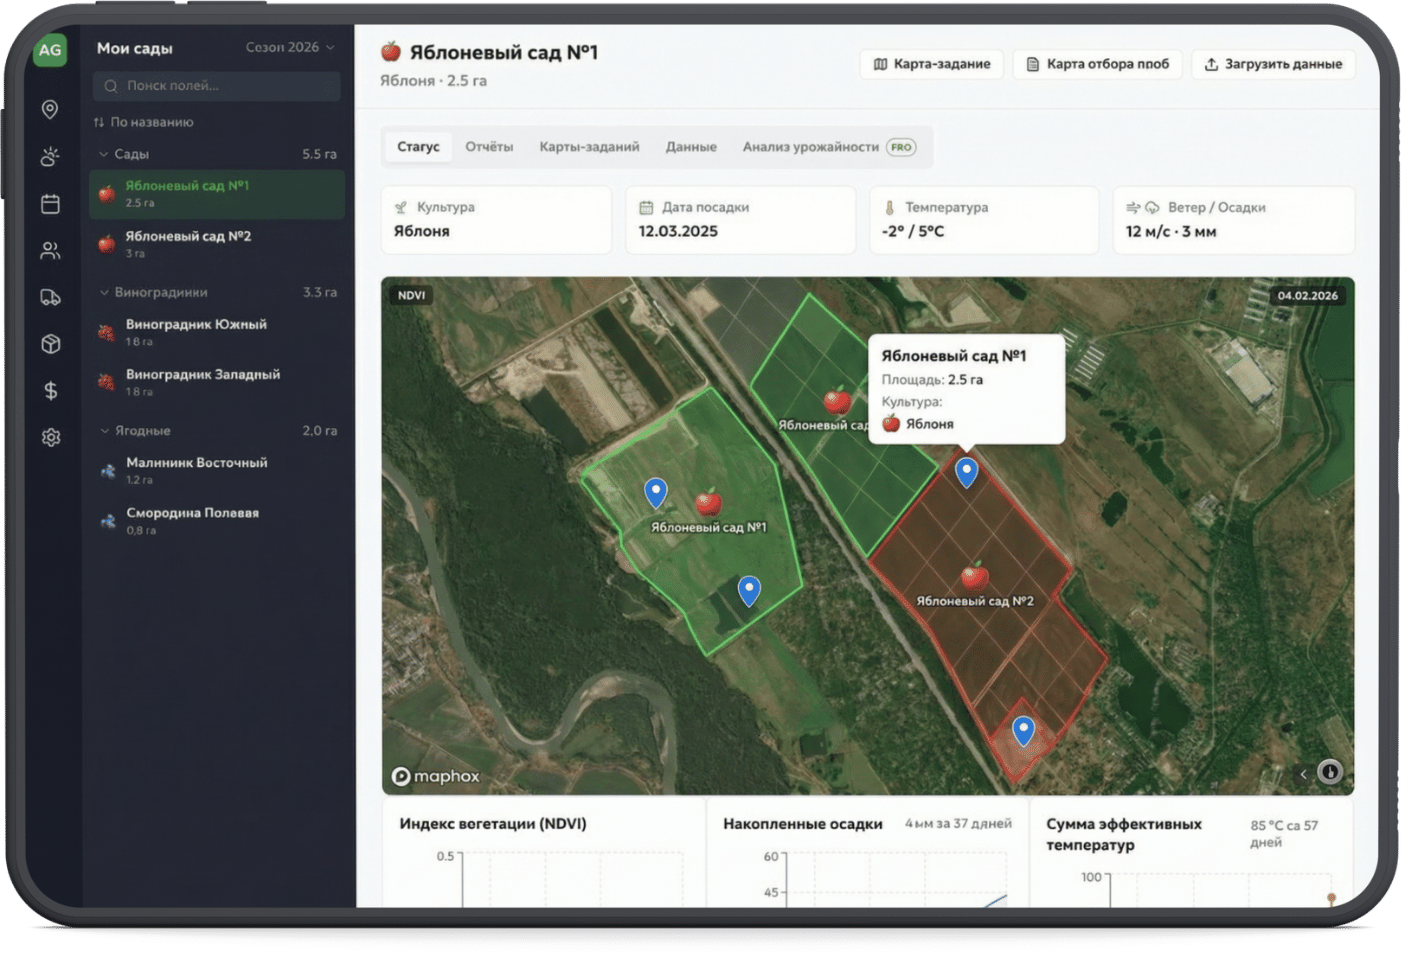Open the dollar finance icon

(x=50, y=391)
